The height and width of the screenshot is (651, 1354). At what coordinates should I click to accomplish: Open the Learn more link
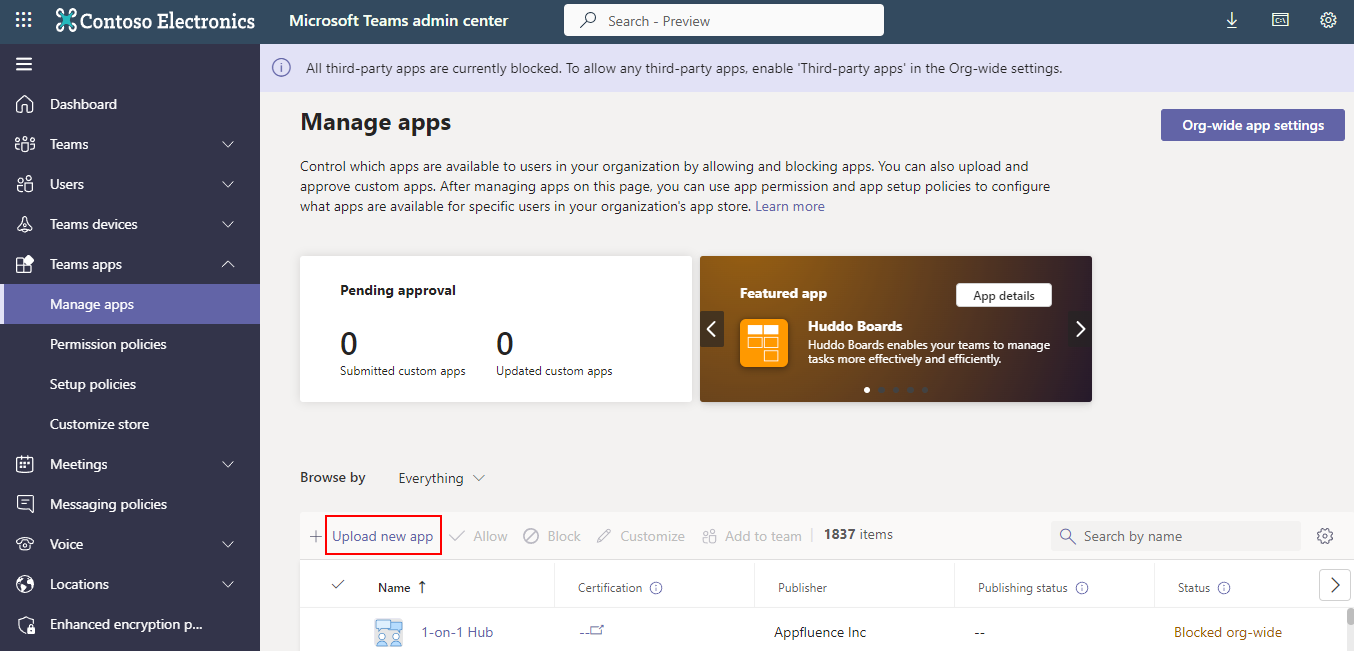tap(790, 206)
